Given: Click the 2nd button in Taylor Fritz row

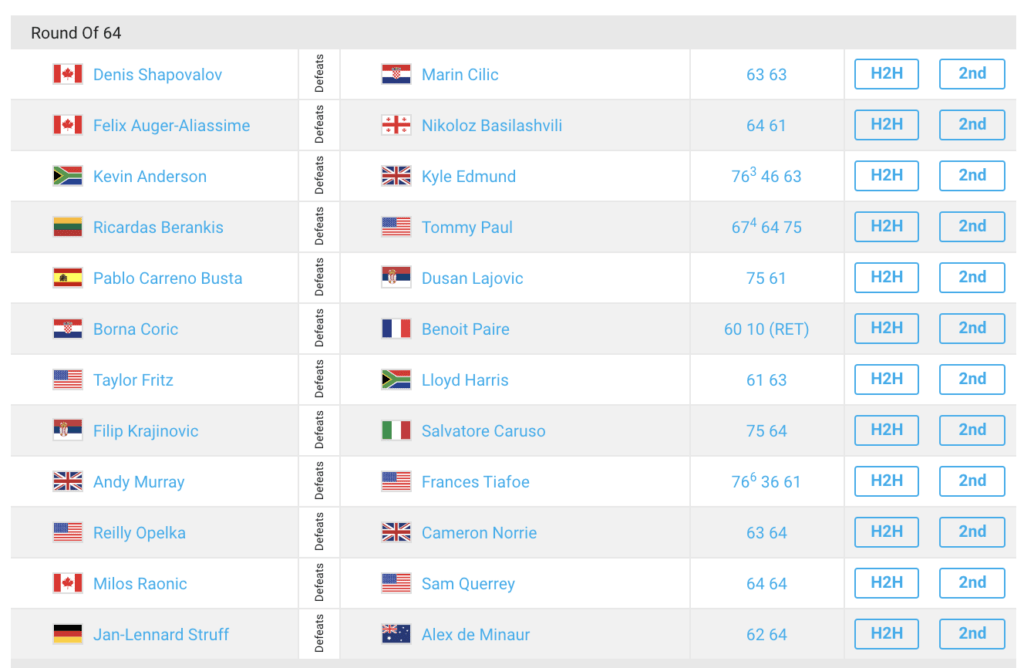Looking at the screenshot, I should coord(972,379).
